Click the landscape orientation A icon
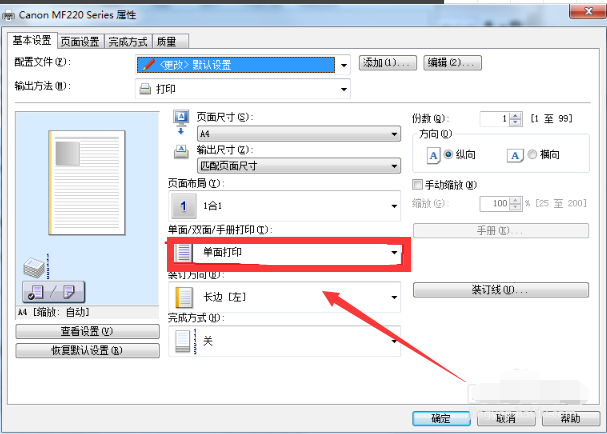 pos(515,156)
